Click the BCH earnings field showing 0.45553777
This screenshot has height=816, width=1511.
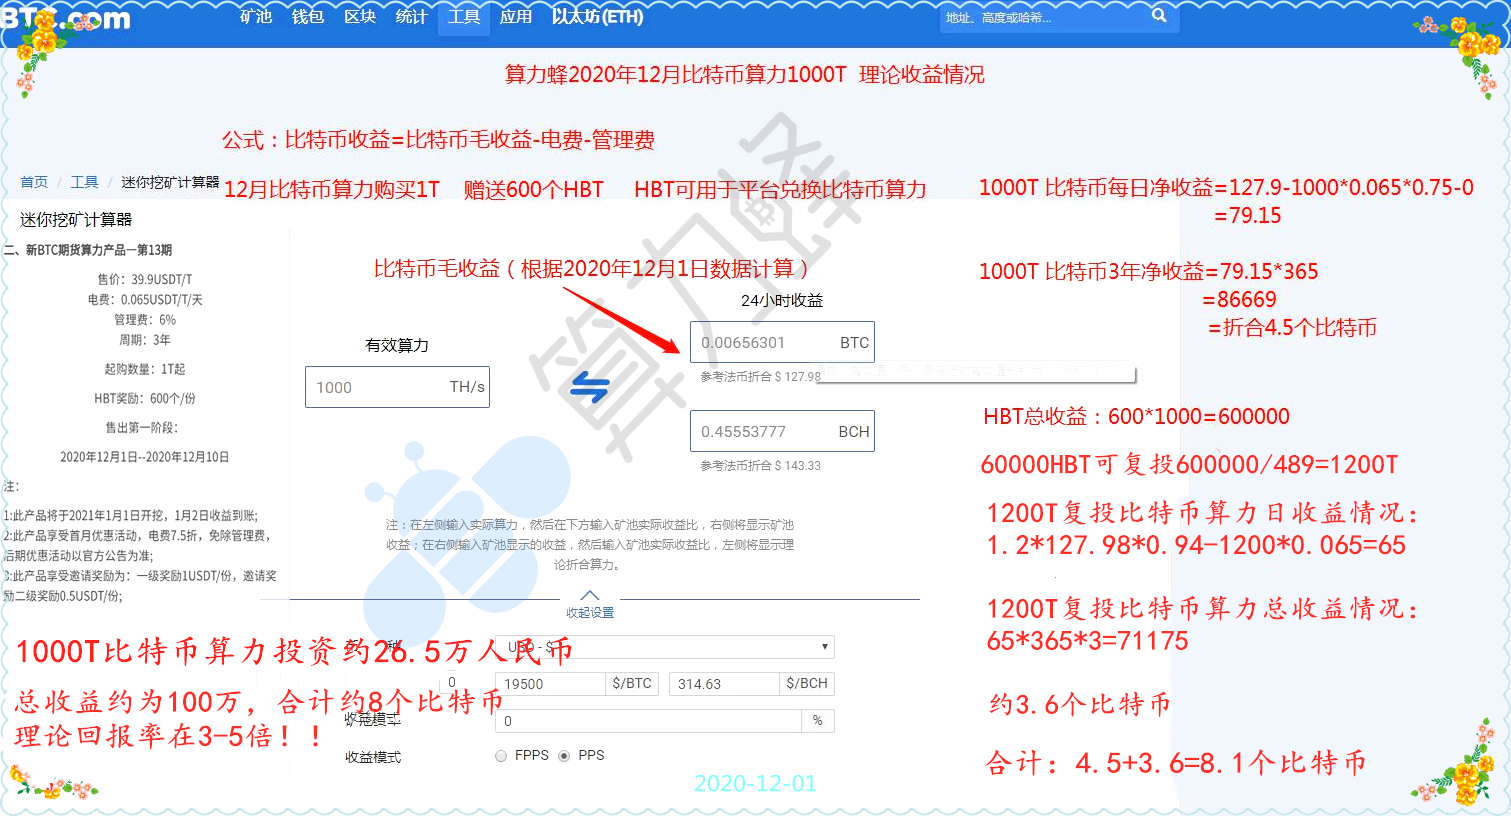coord(783,430)
